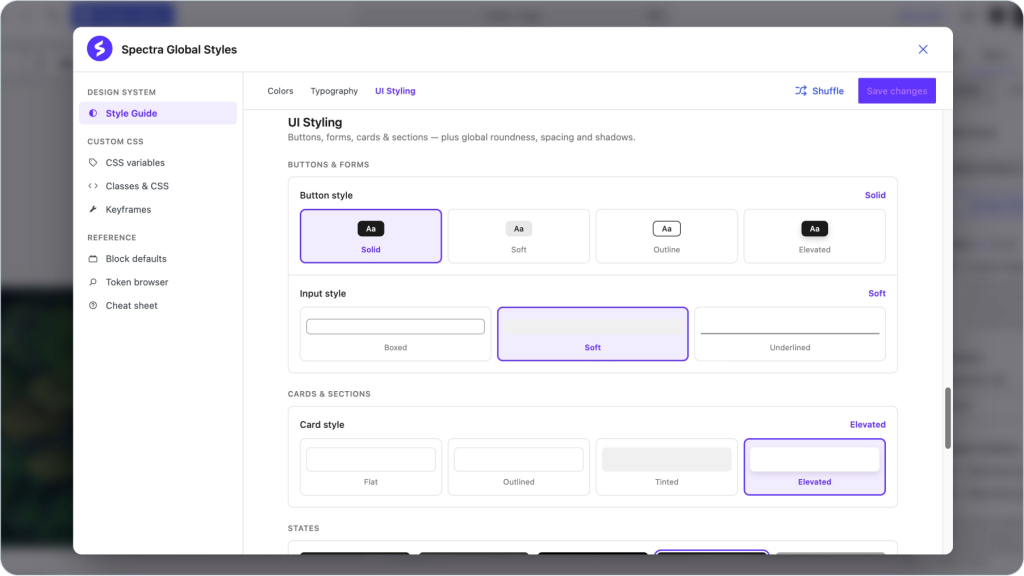The width and height of the screenshot is (1024, 576).
Task: Click the Cheat sheet help icon
Action: [93, 306]
